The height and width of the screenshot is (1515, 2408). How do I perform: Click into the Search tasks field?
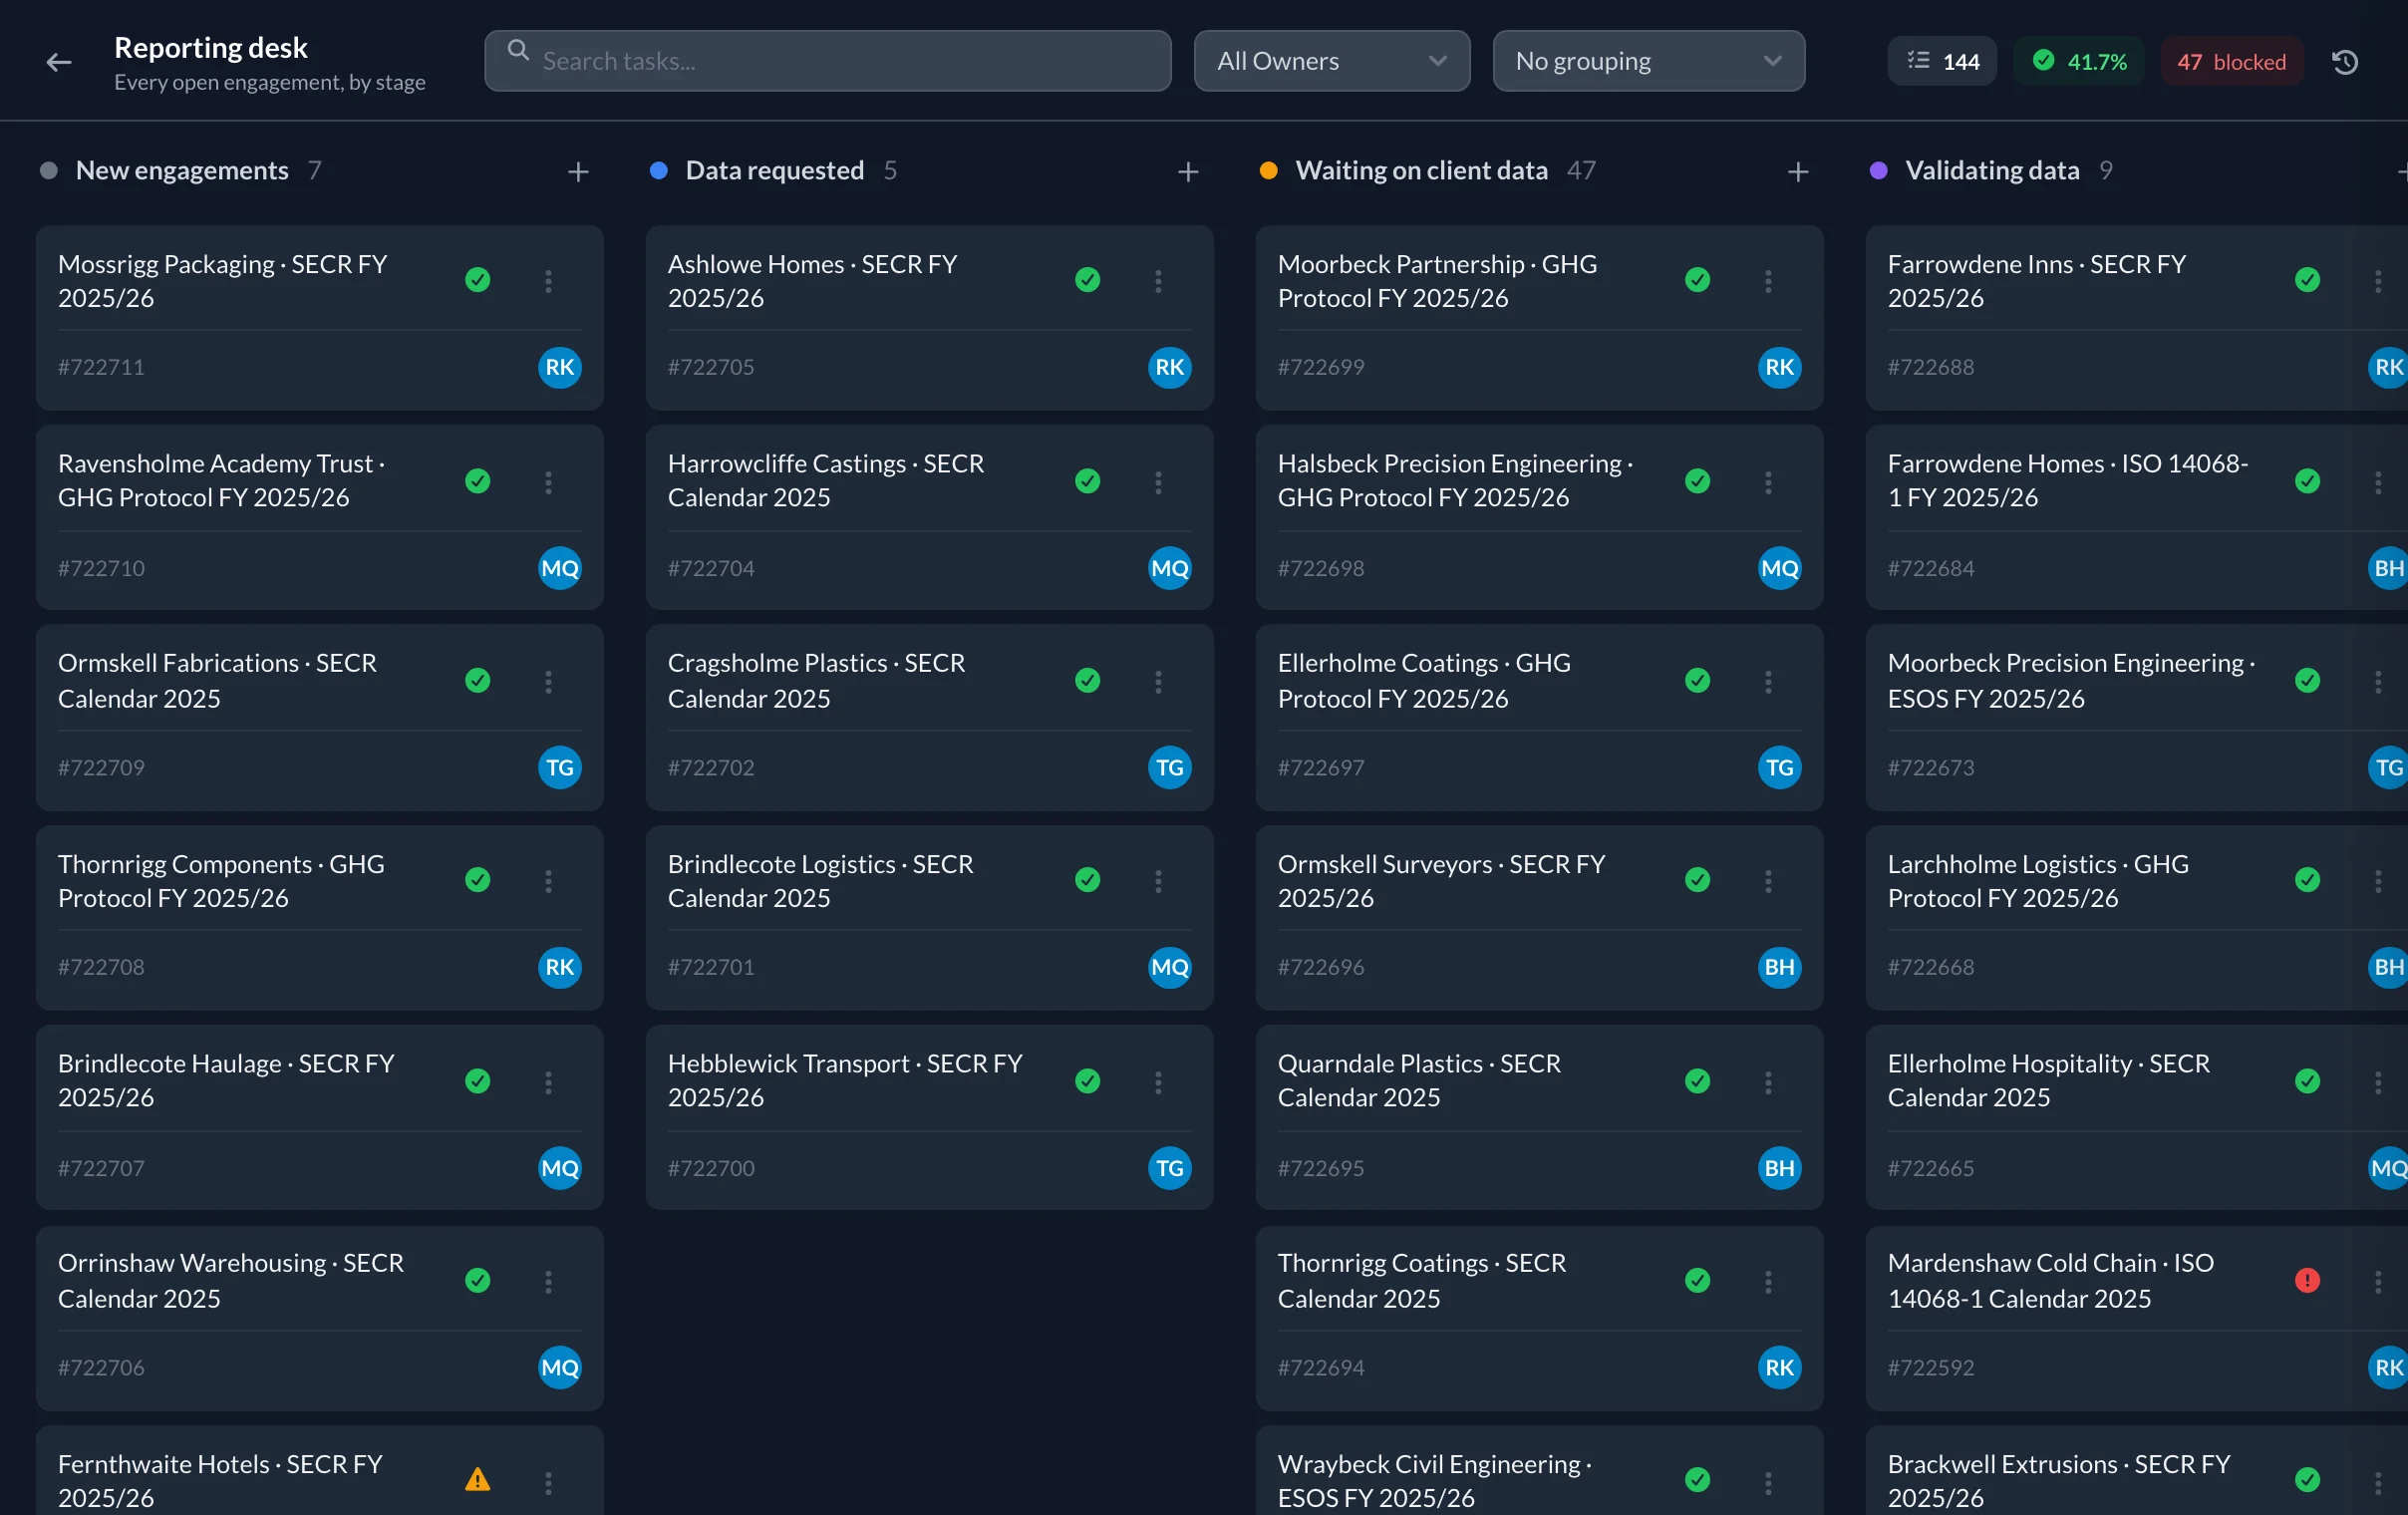pos(828,61)
